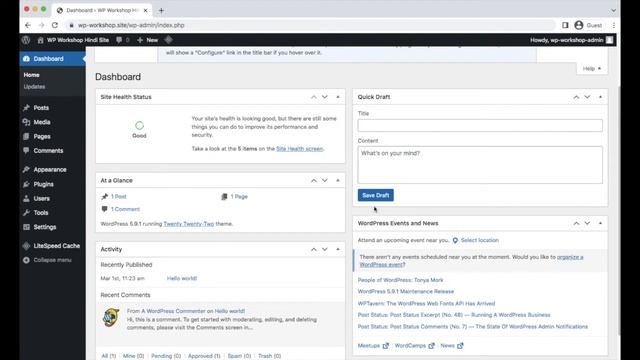The width and height of the screenshot is (640, 360).
Task: Collapse the At a Glance panel
Action: coord(338,180)
